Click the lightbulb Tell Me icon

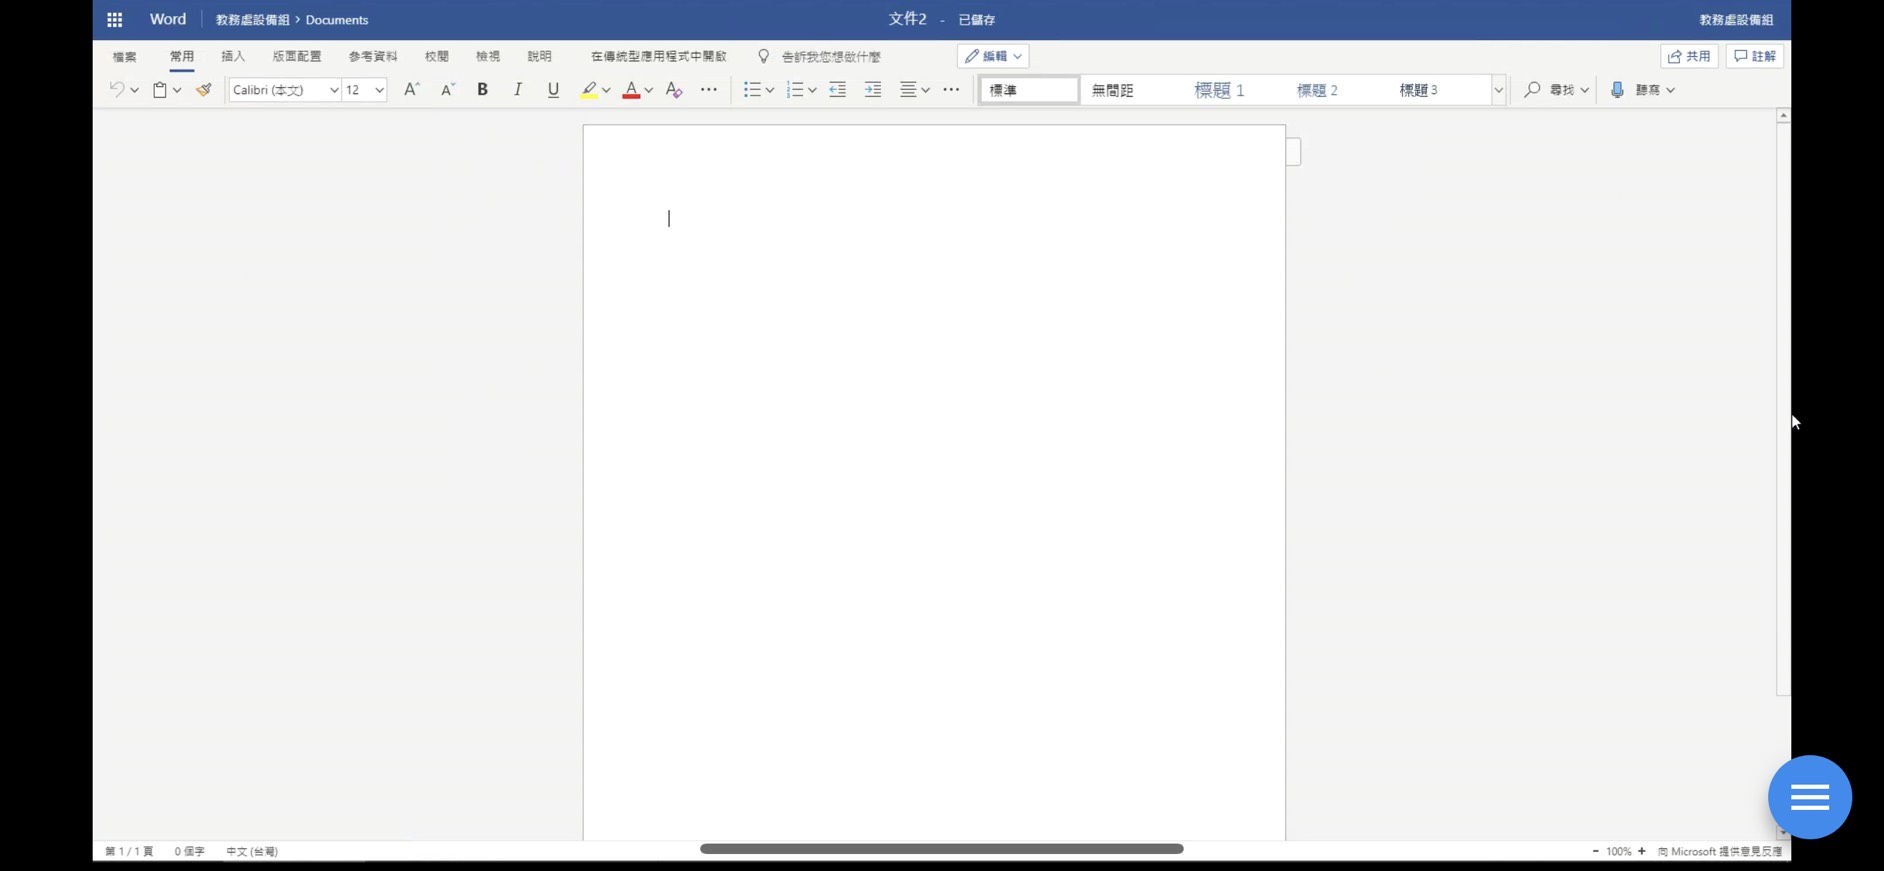pyautogui.click(x=764, y=56)
